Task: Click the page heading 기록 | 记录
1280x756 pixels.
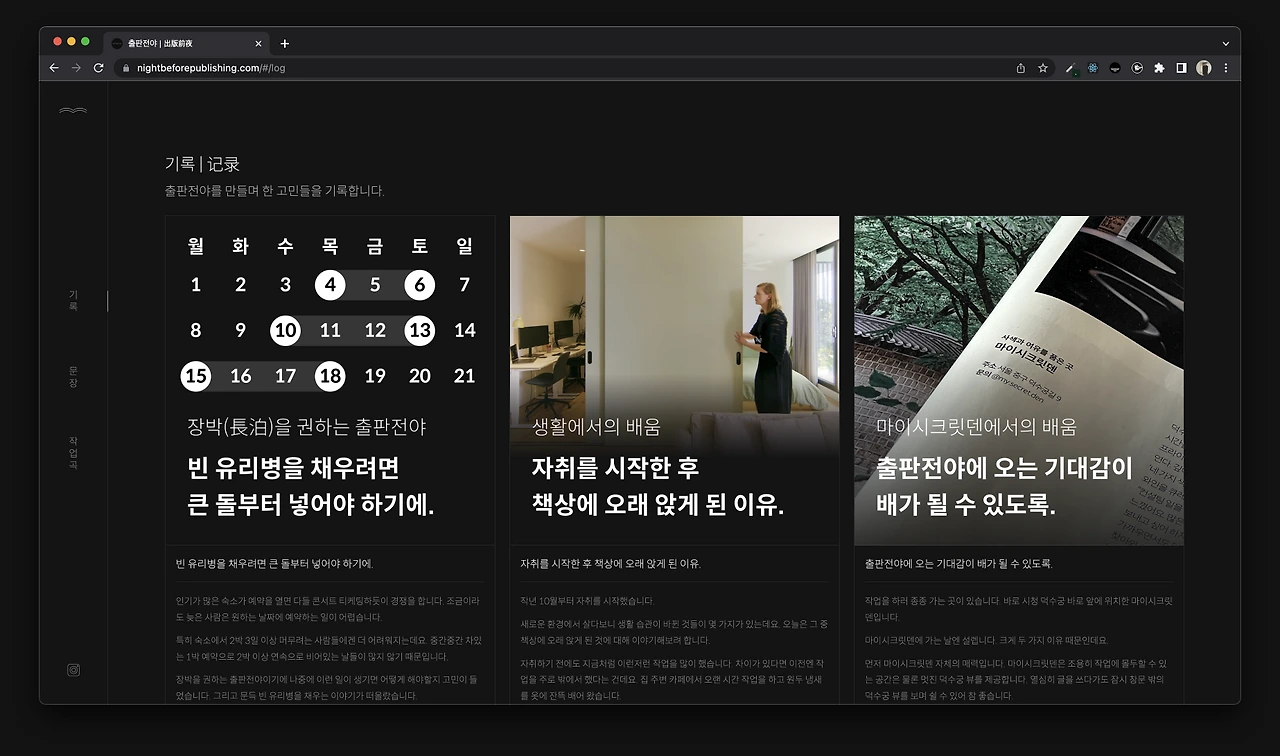Action: point(202,164)
